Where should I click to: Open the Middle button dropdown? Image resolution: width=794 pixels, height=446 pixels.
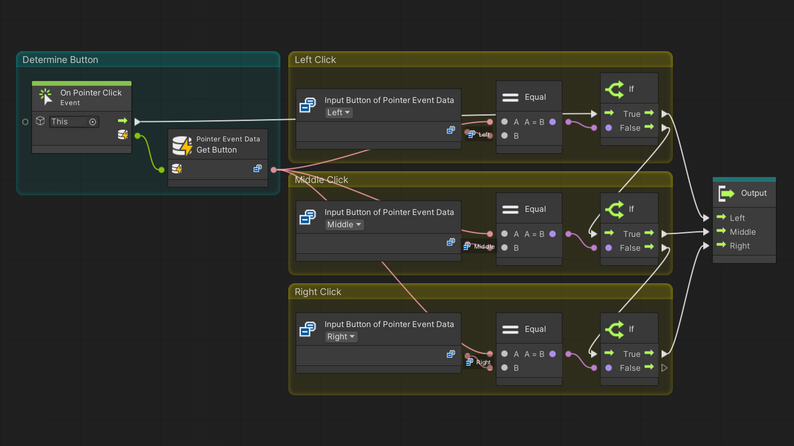344,224
